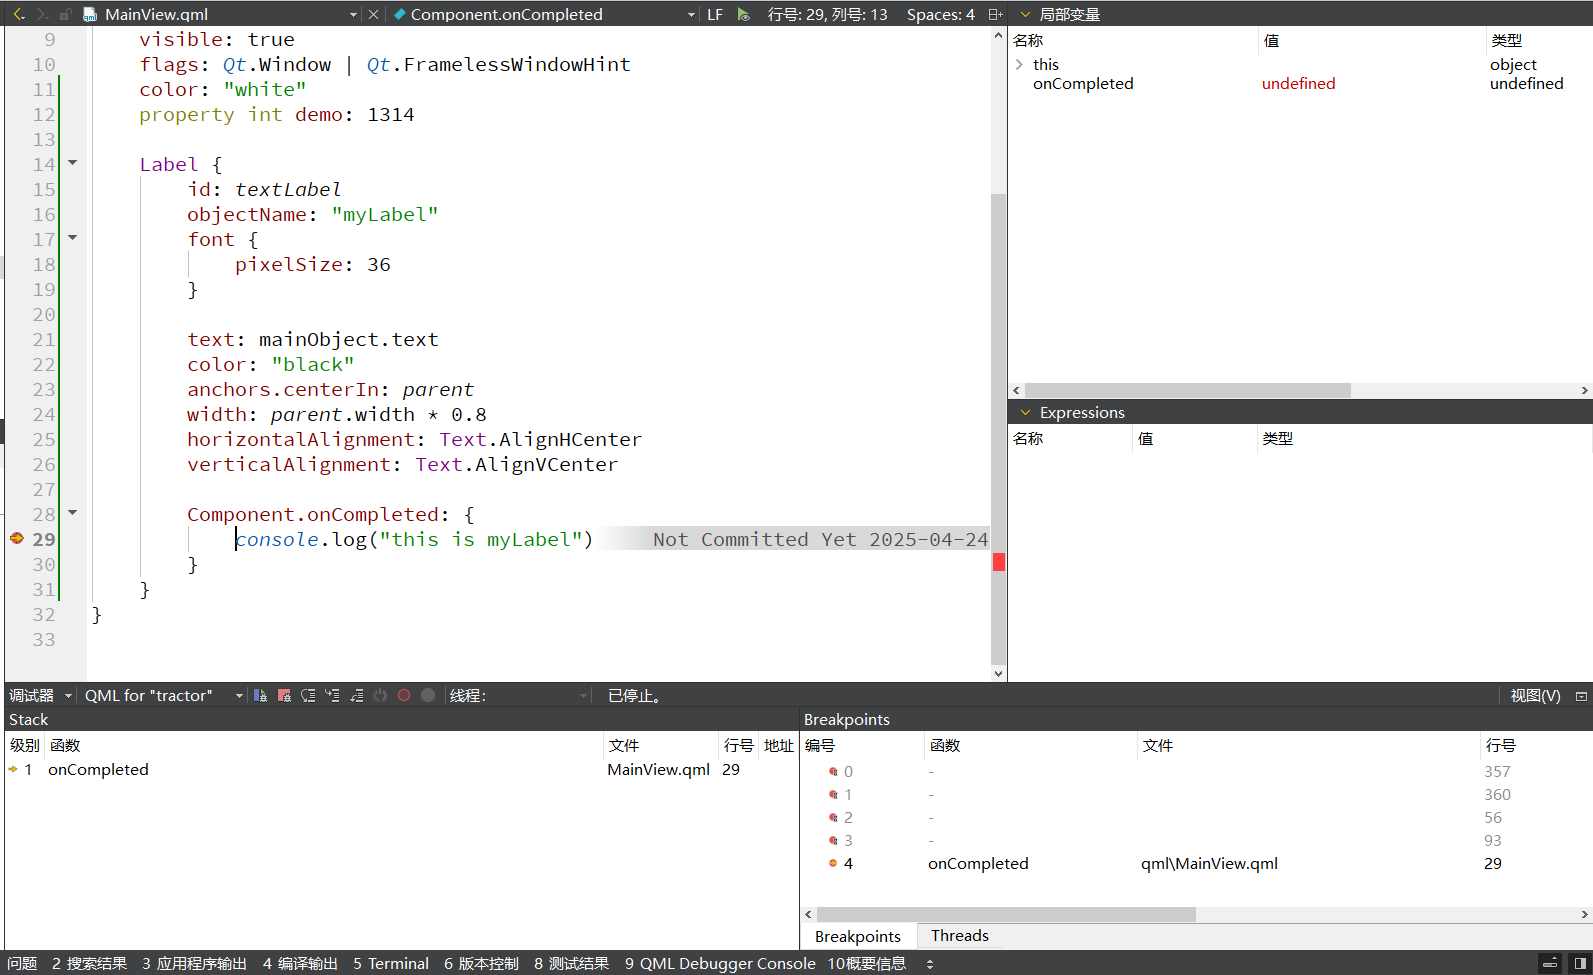Toggle breakpoint 4 for onCompleted
The height and width of the screenshot is (975, 1593).
coord(833,864)
